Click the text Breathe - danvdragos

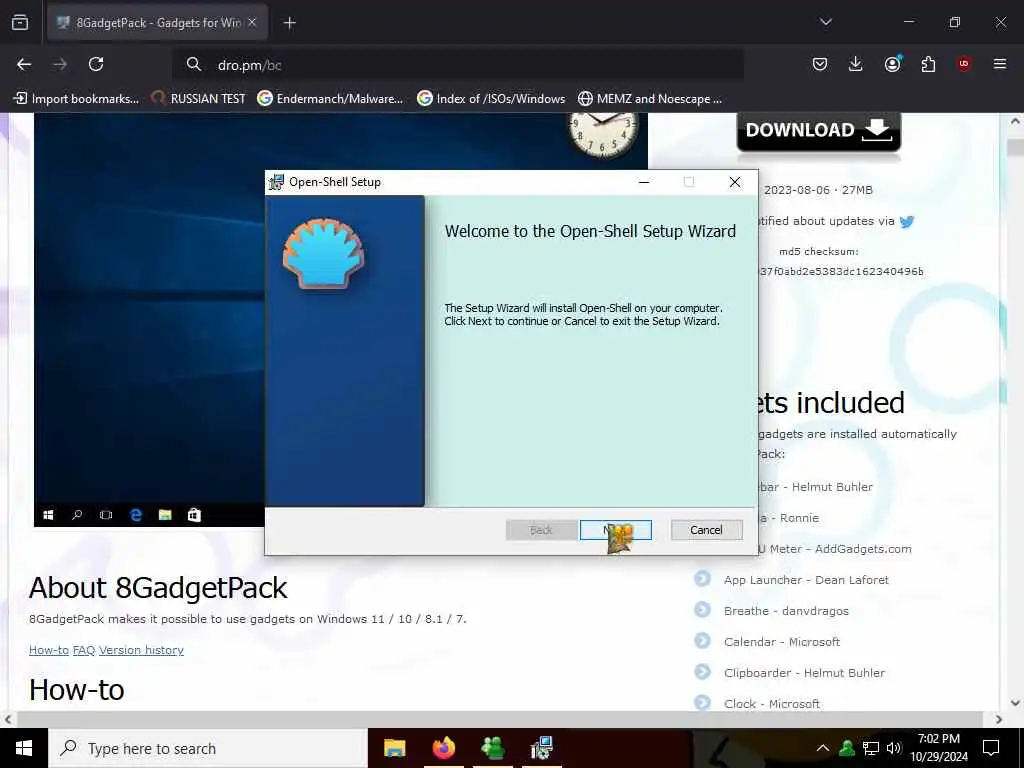(786, 611)
